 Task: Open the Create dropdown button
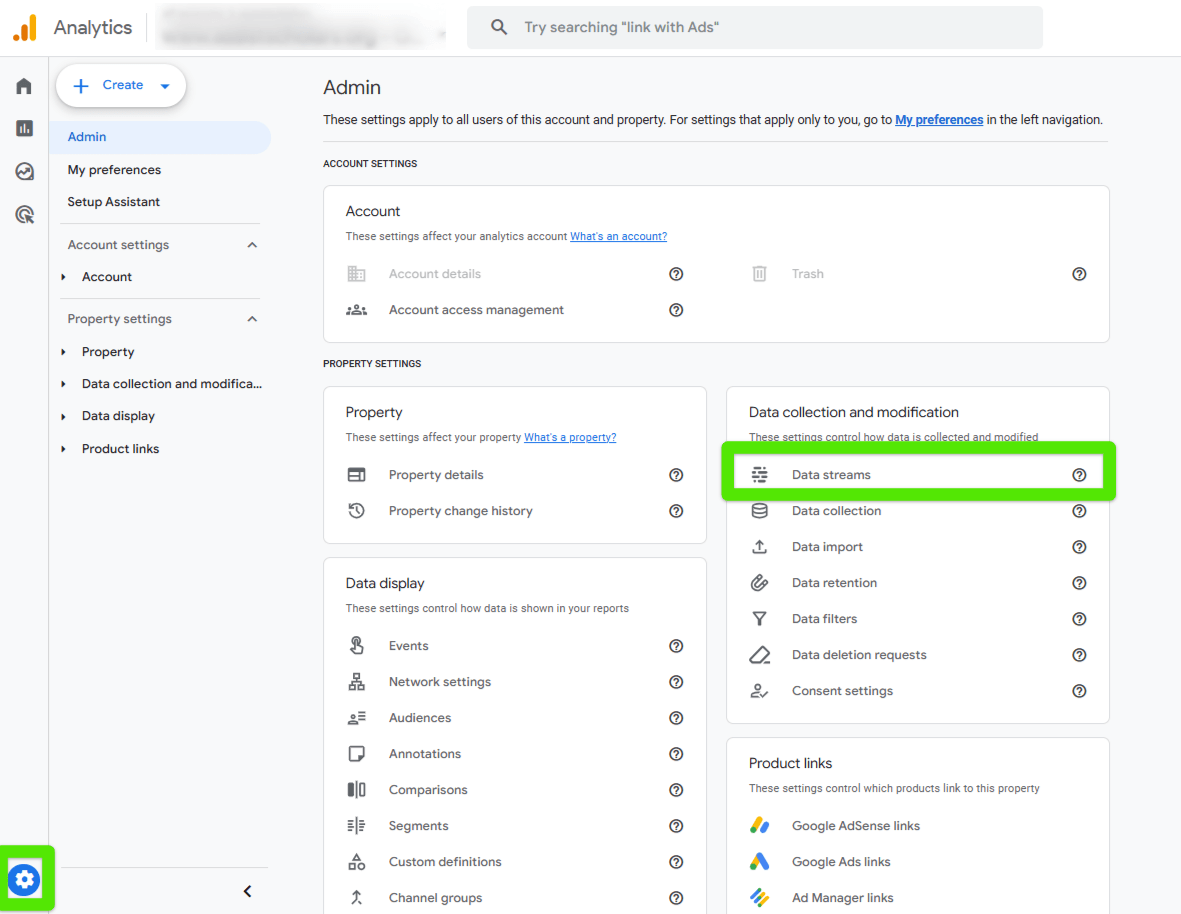(x=121, y=86)
